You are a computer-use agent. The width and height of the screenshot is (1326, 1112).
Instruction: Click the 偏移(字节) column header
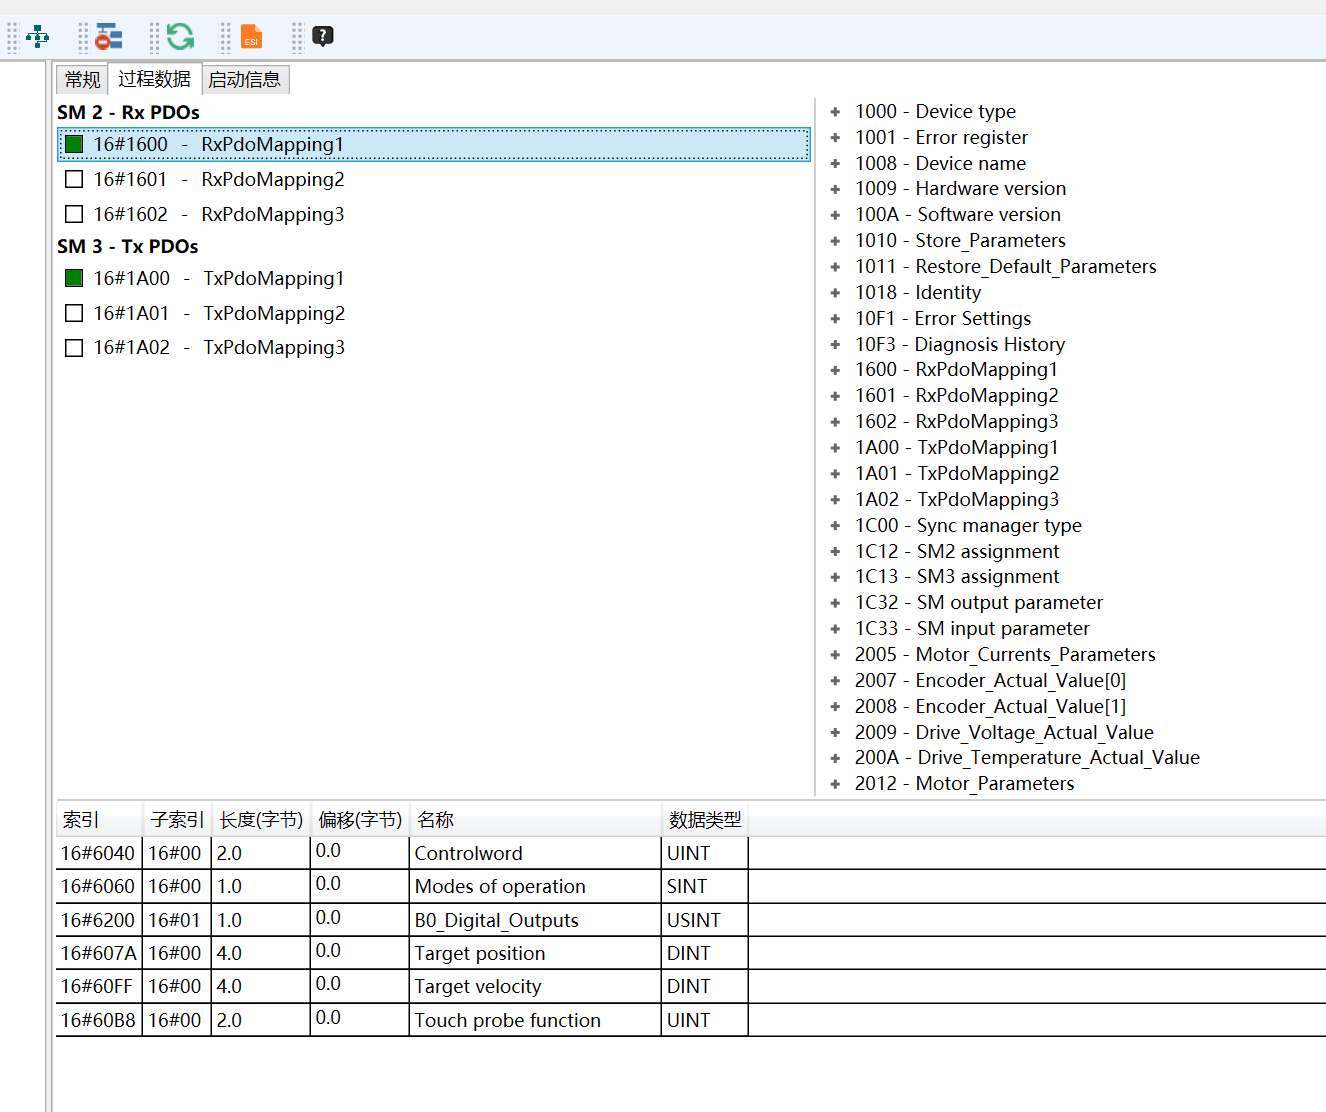pyautogui.click(x=360, y=820)
